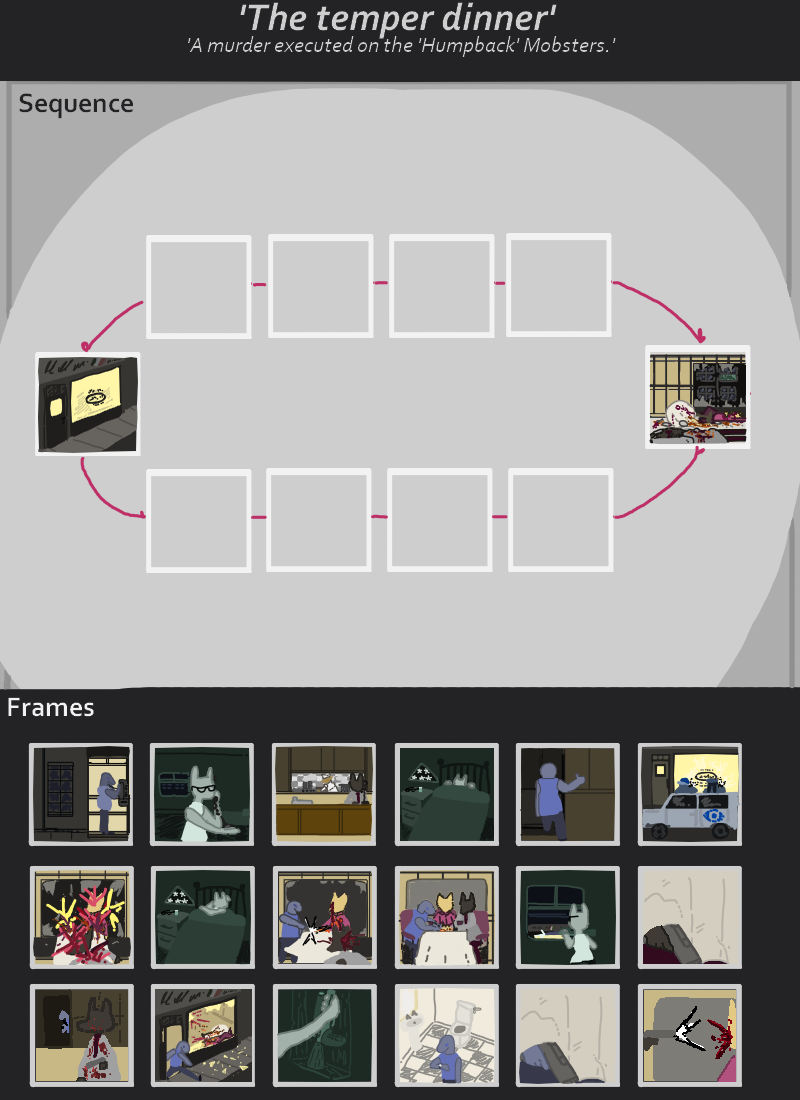Viewport: 800px width, 1100px height.
Task: Pick the frame of wolf with glasses on phone
Action: (x=202, y=794)
